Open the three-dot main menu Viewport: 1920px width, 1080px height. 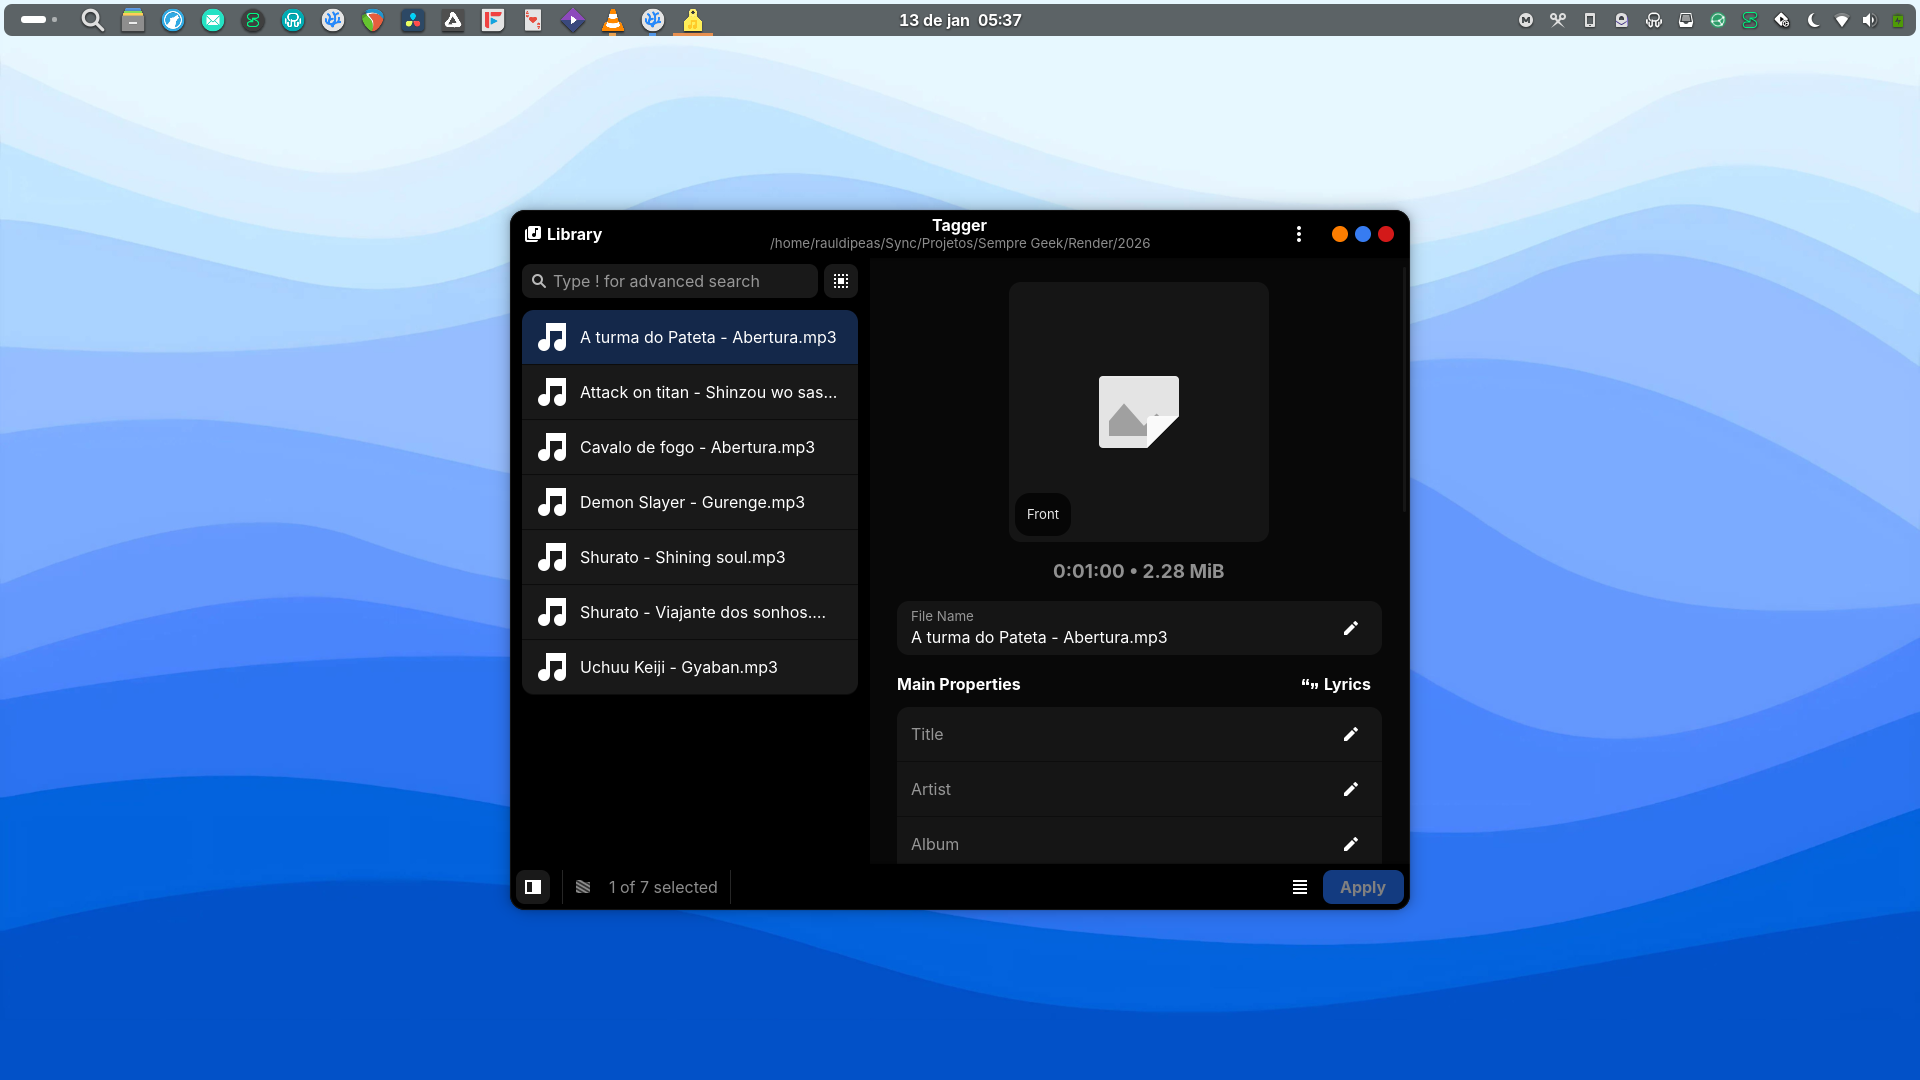click(x=1299, y=234)
